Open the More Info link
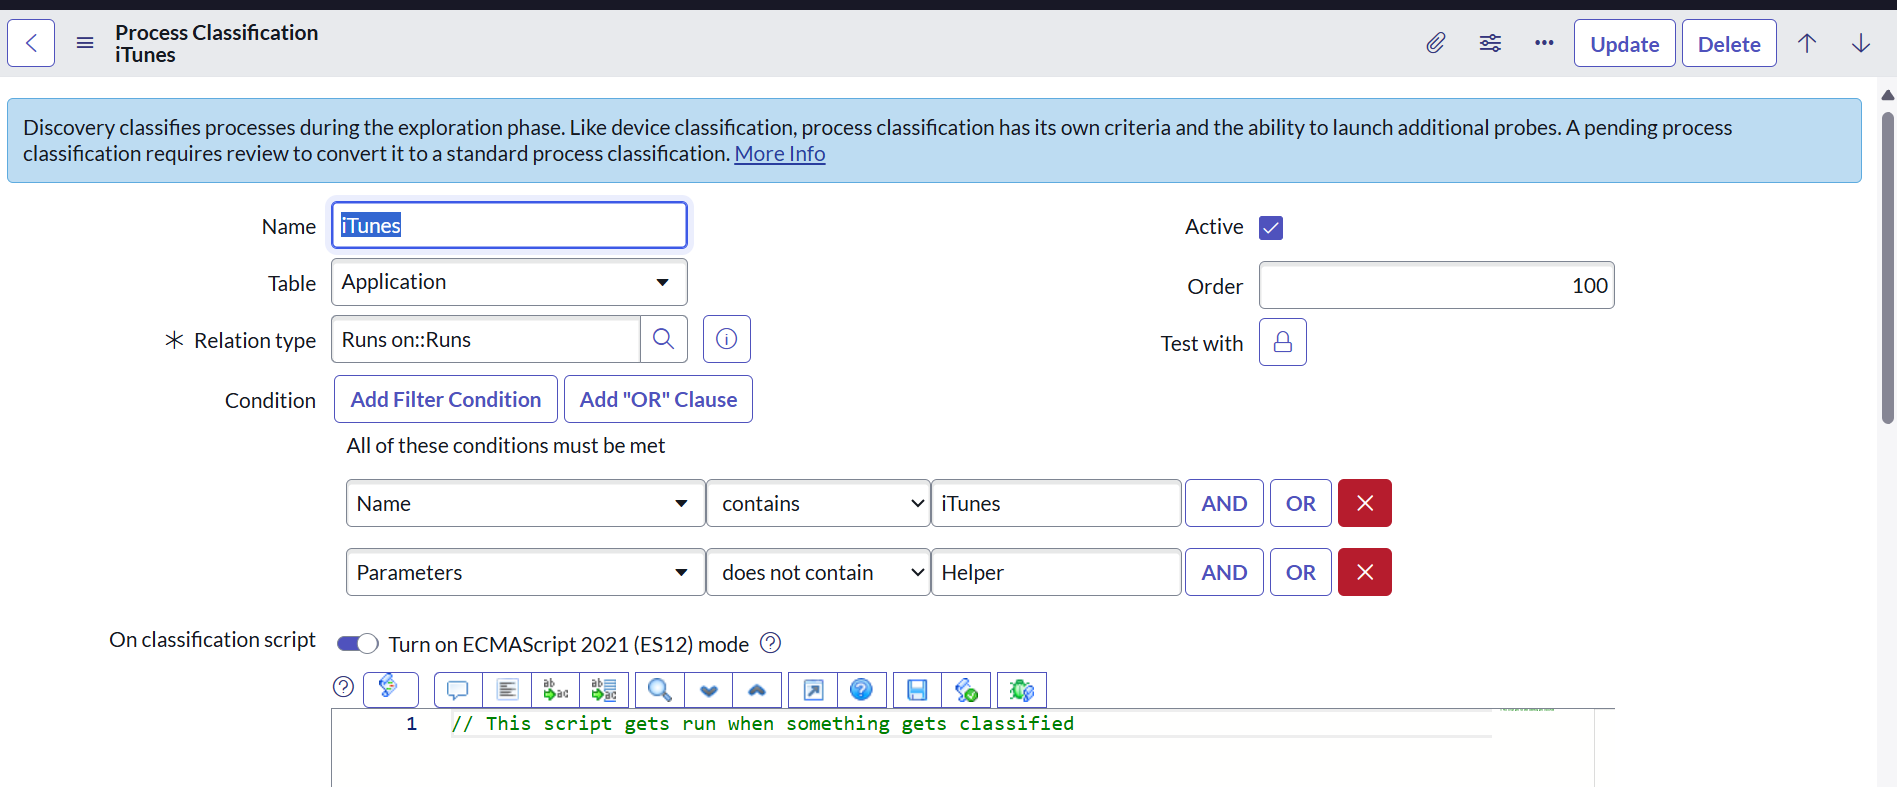 (x=780, y=154)
